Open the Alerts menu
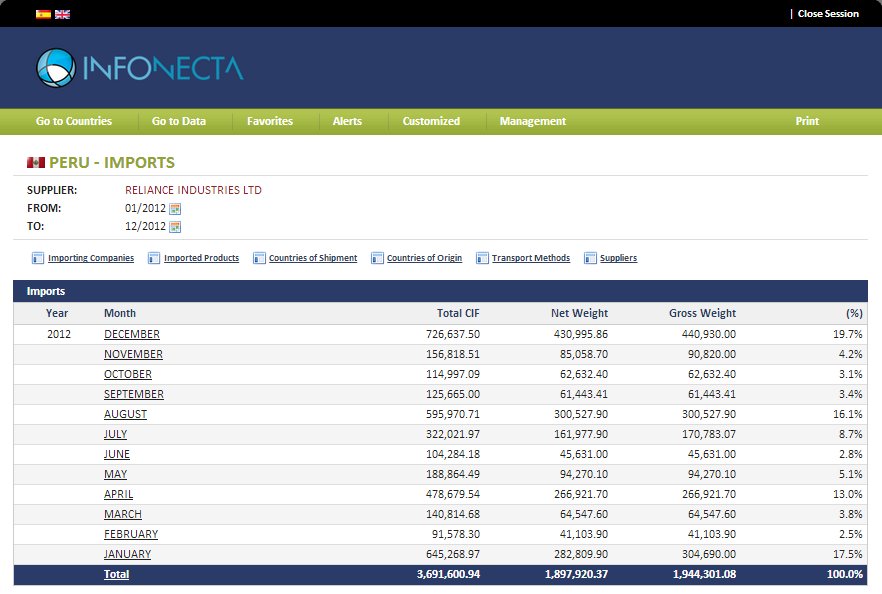The height and width of the screenshot is (594, 882). (x=347, y=122)
